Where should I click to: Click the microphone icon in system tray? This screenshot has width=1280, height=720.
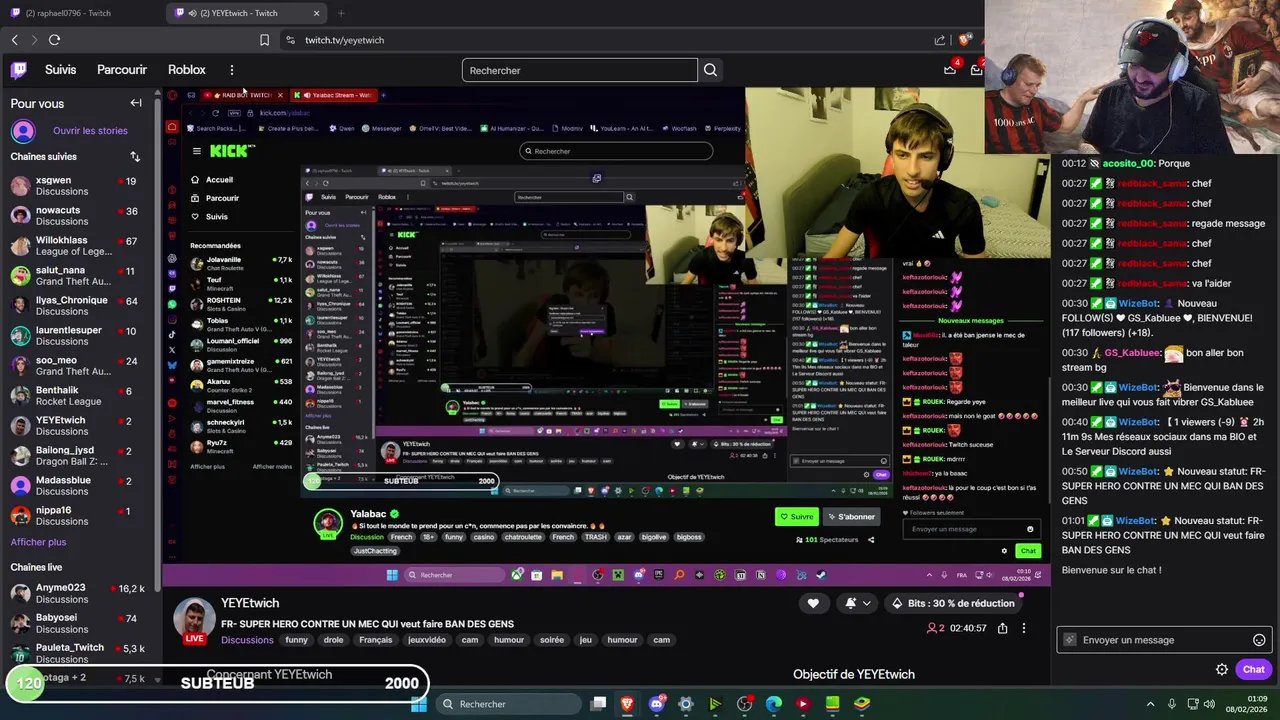1172,704
